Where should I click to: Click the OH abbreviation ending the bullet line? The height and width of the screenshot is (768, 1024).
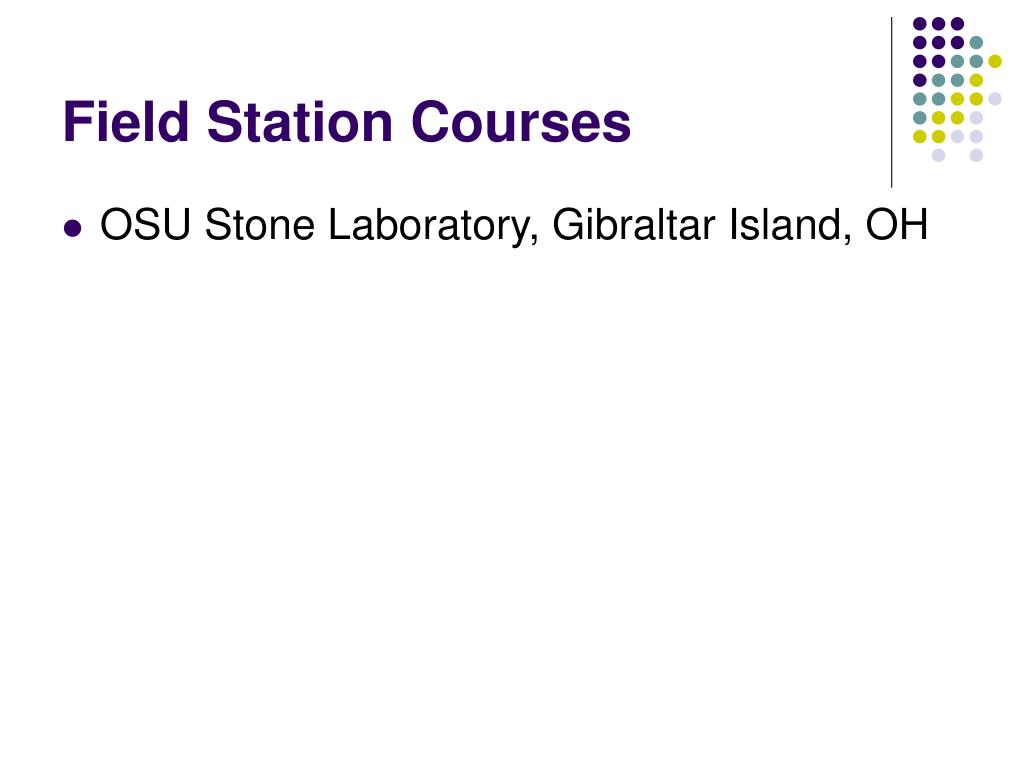pyautogui.click(x=897, y=225)
